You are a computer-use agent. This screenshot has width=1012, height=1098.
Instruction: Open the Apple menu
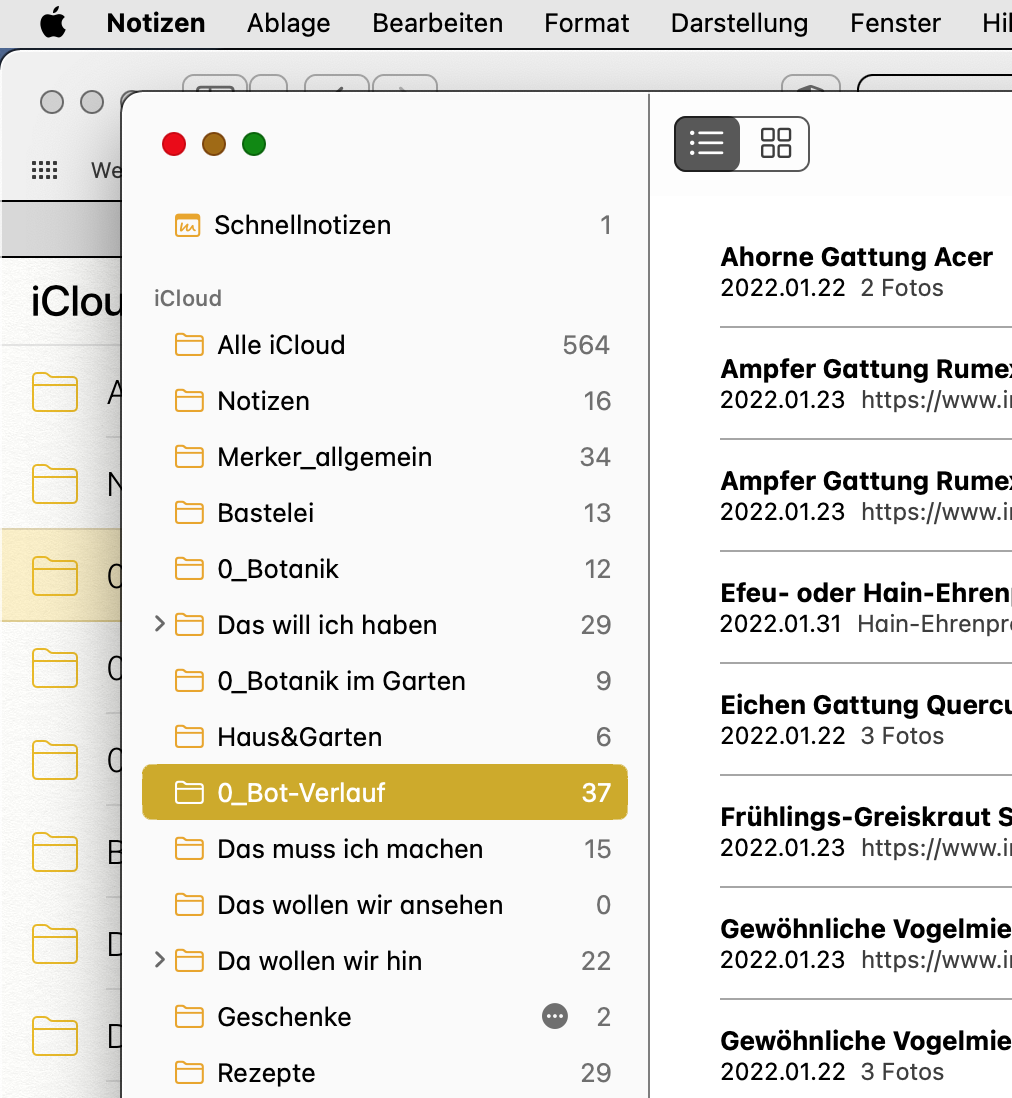pyautogui.click(x=53, y=23)
